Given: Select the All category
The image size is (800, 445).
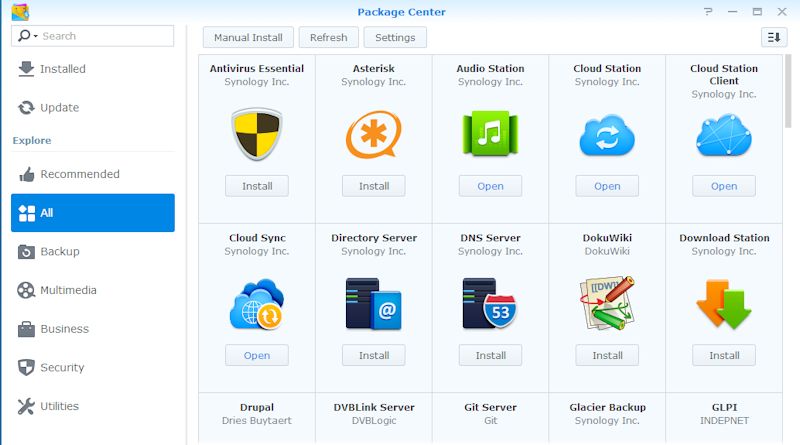Looking at the screenshot, I should click(93, 213).
